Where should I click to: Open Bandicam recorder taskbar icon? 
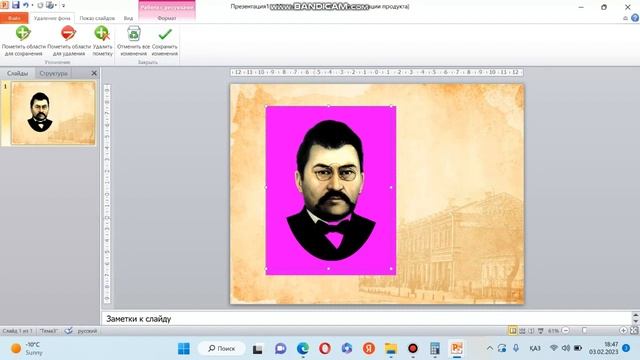pos(413,349)
